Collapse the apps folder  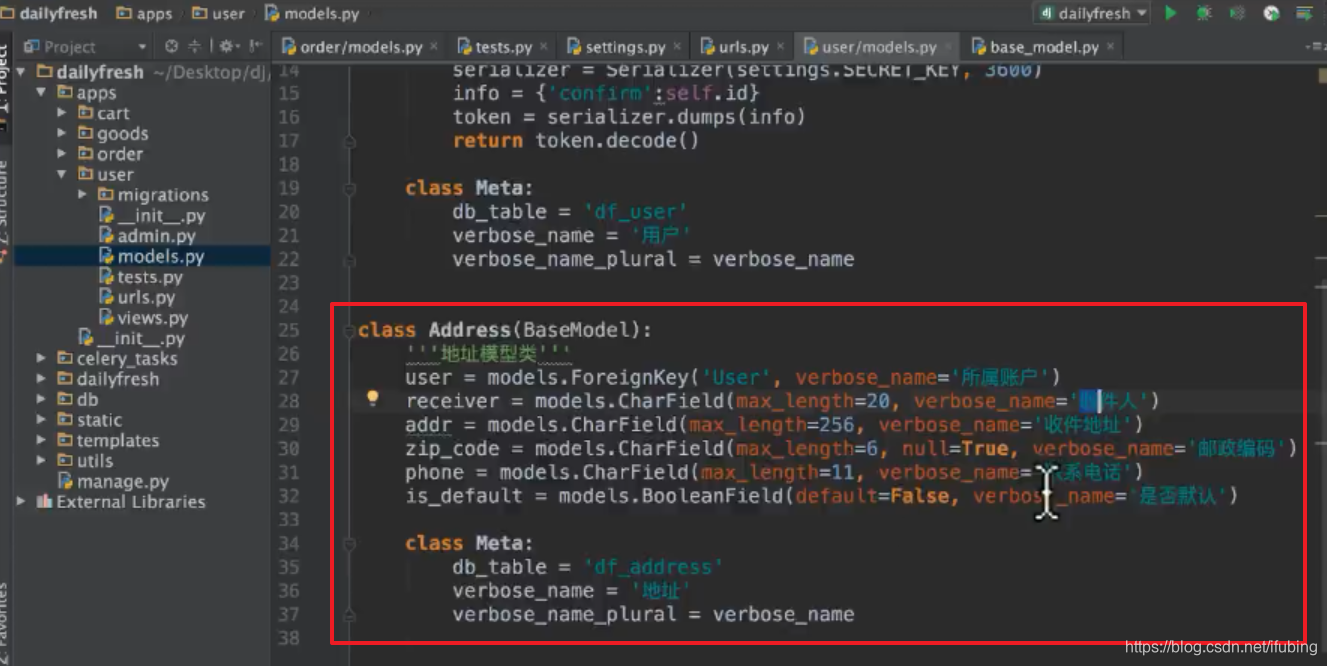[42, 93]
